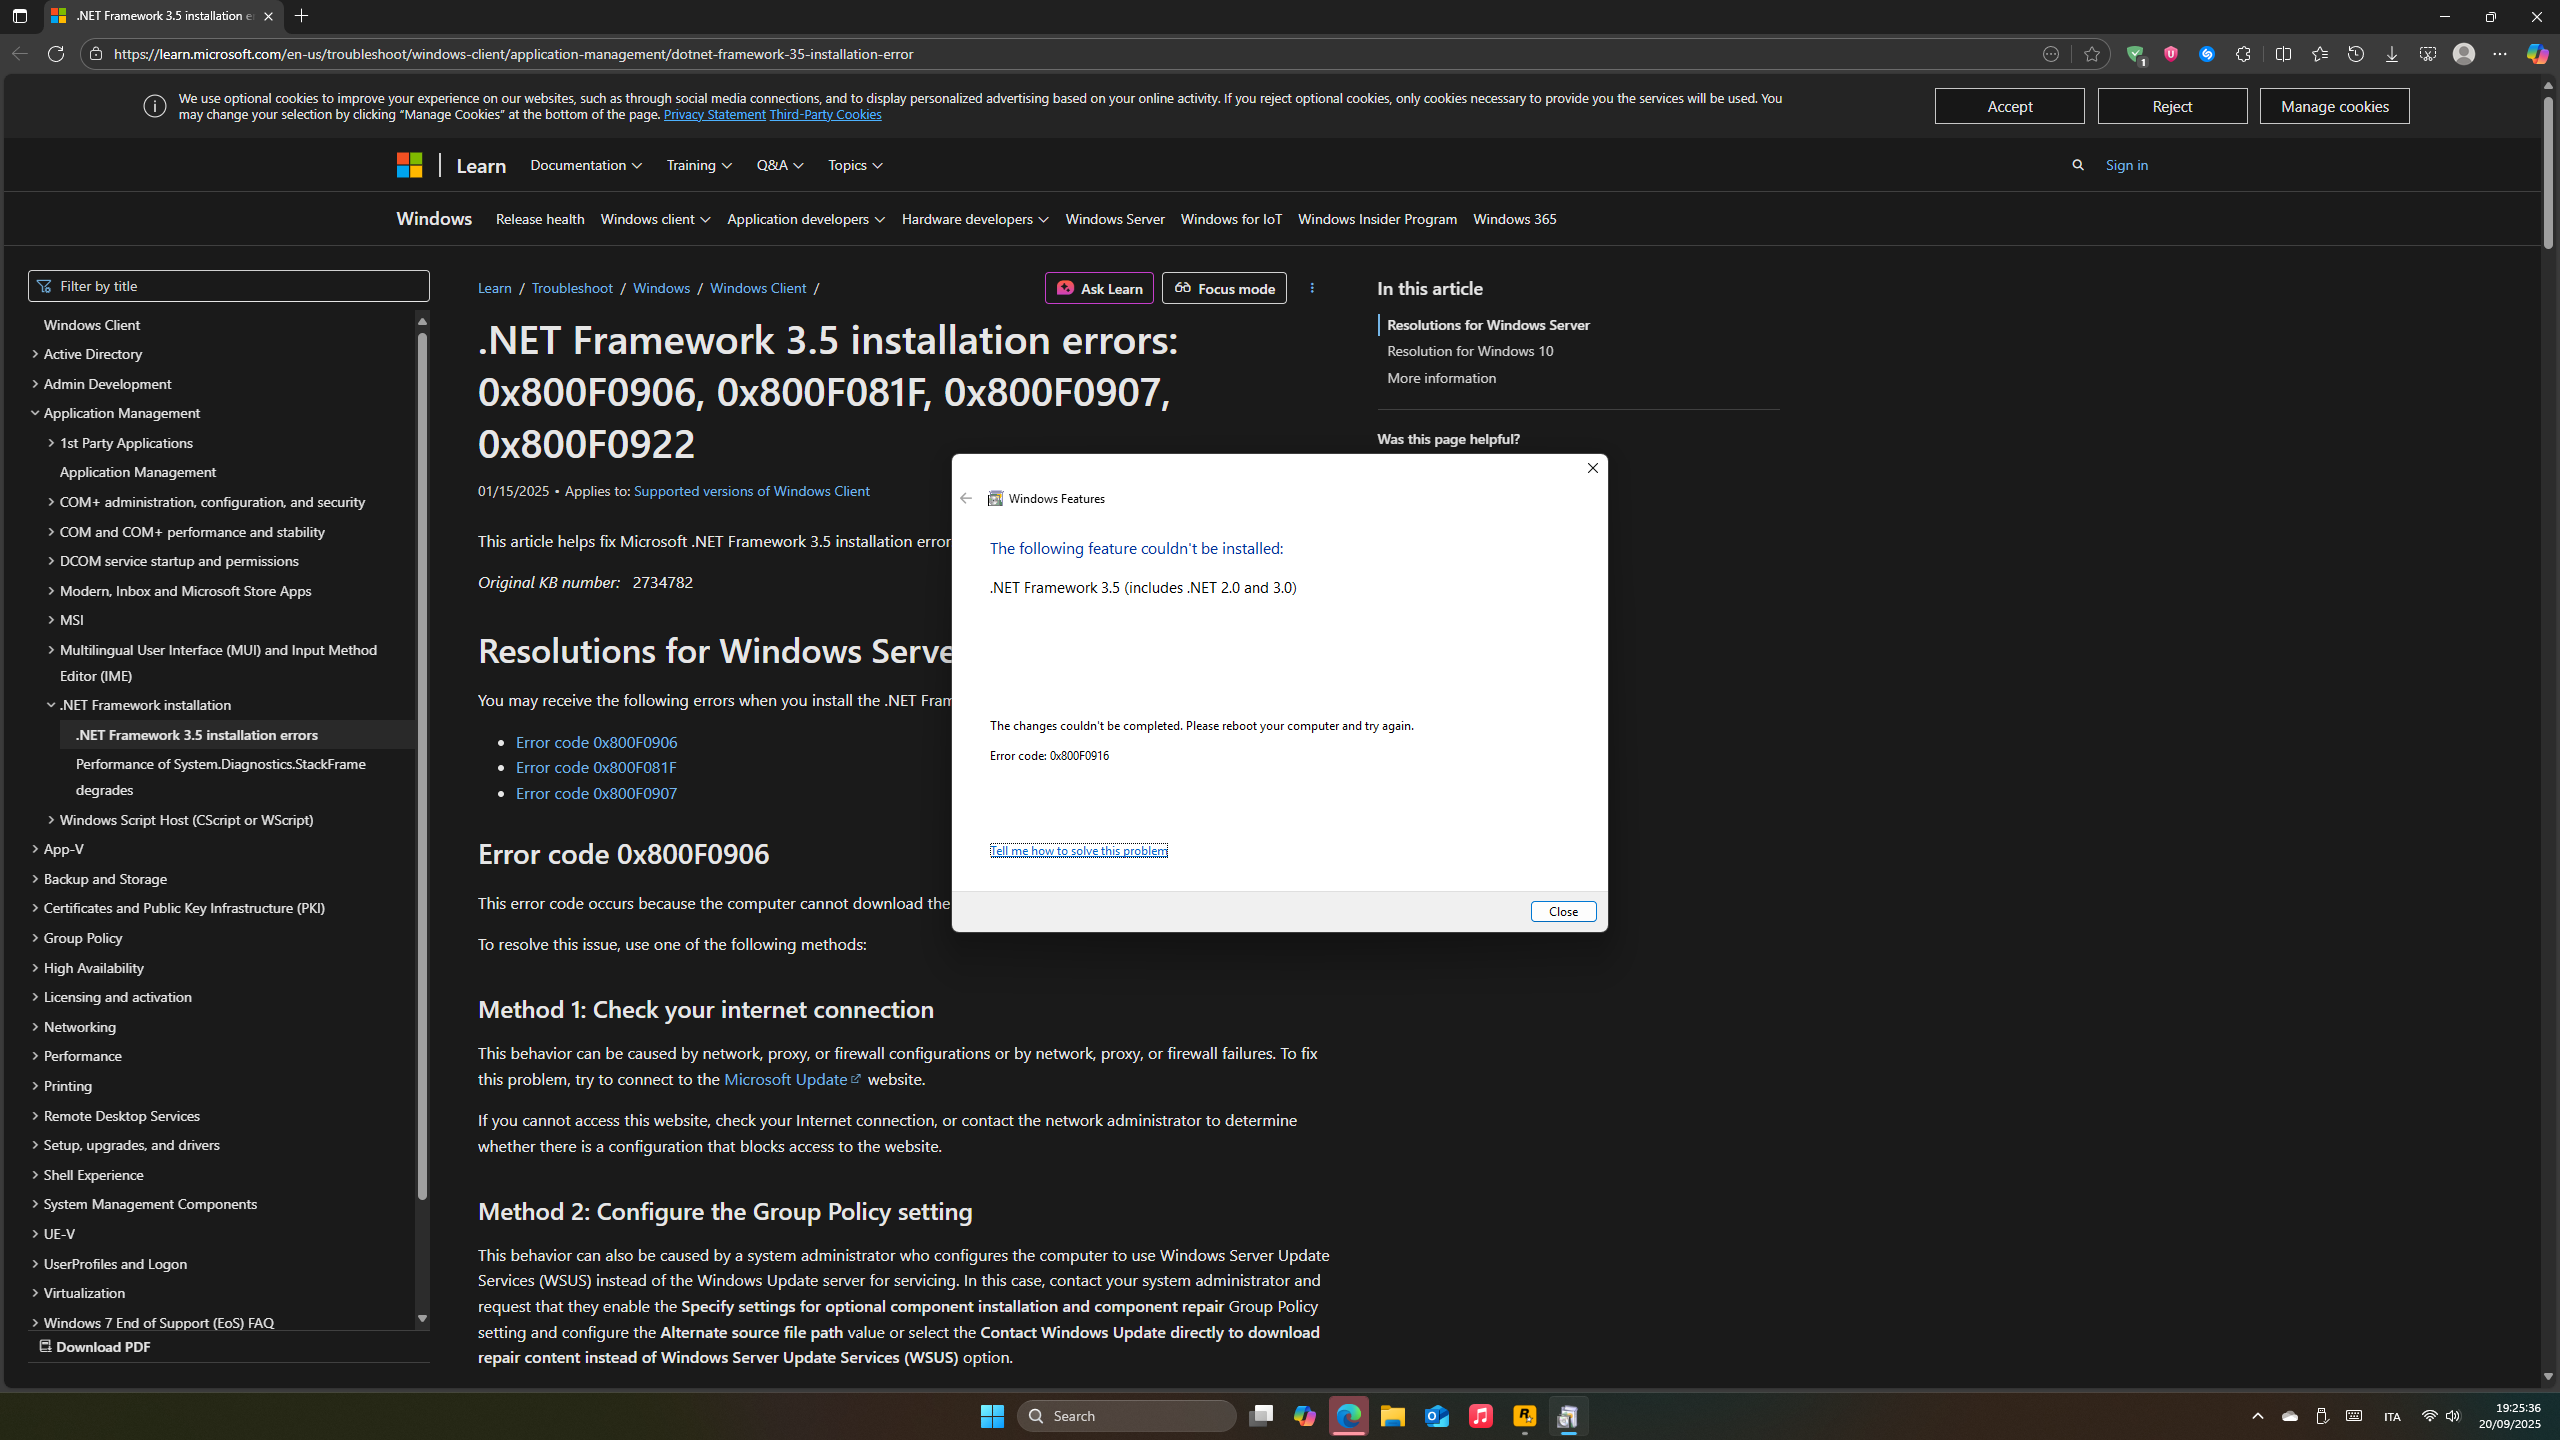The height and width of the screenshot is (1440, 2560).
Task: Open more actions menu beside Focus mode
Action: [1312, 288]
